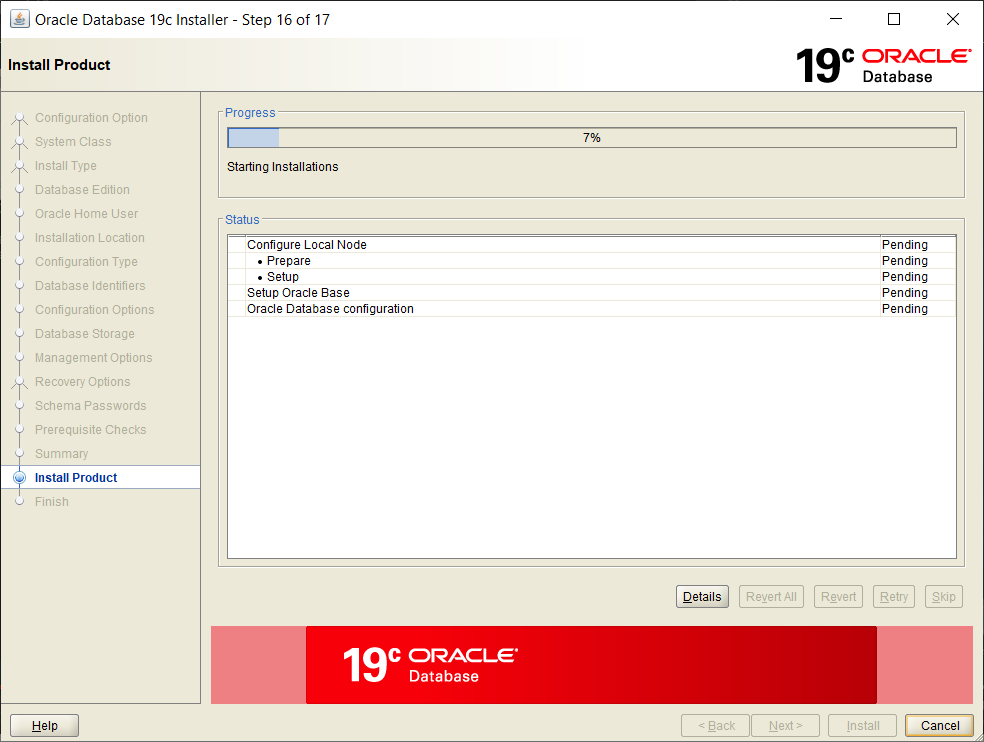Select the Install Type step
This screenshot has width=984, height=742.
[65, 166]
